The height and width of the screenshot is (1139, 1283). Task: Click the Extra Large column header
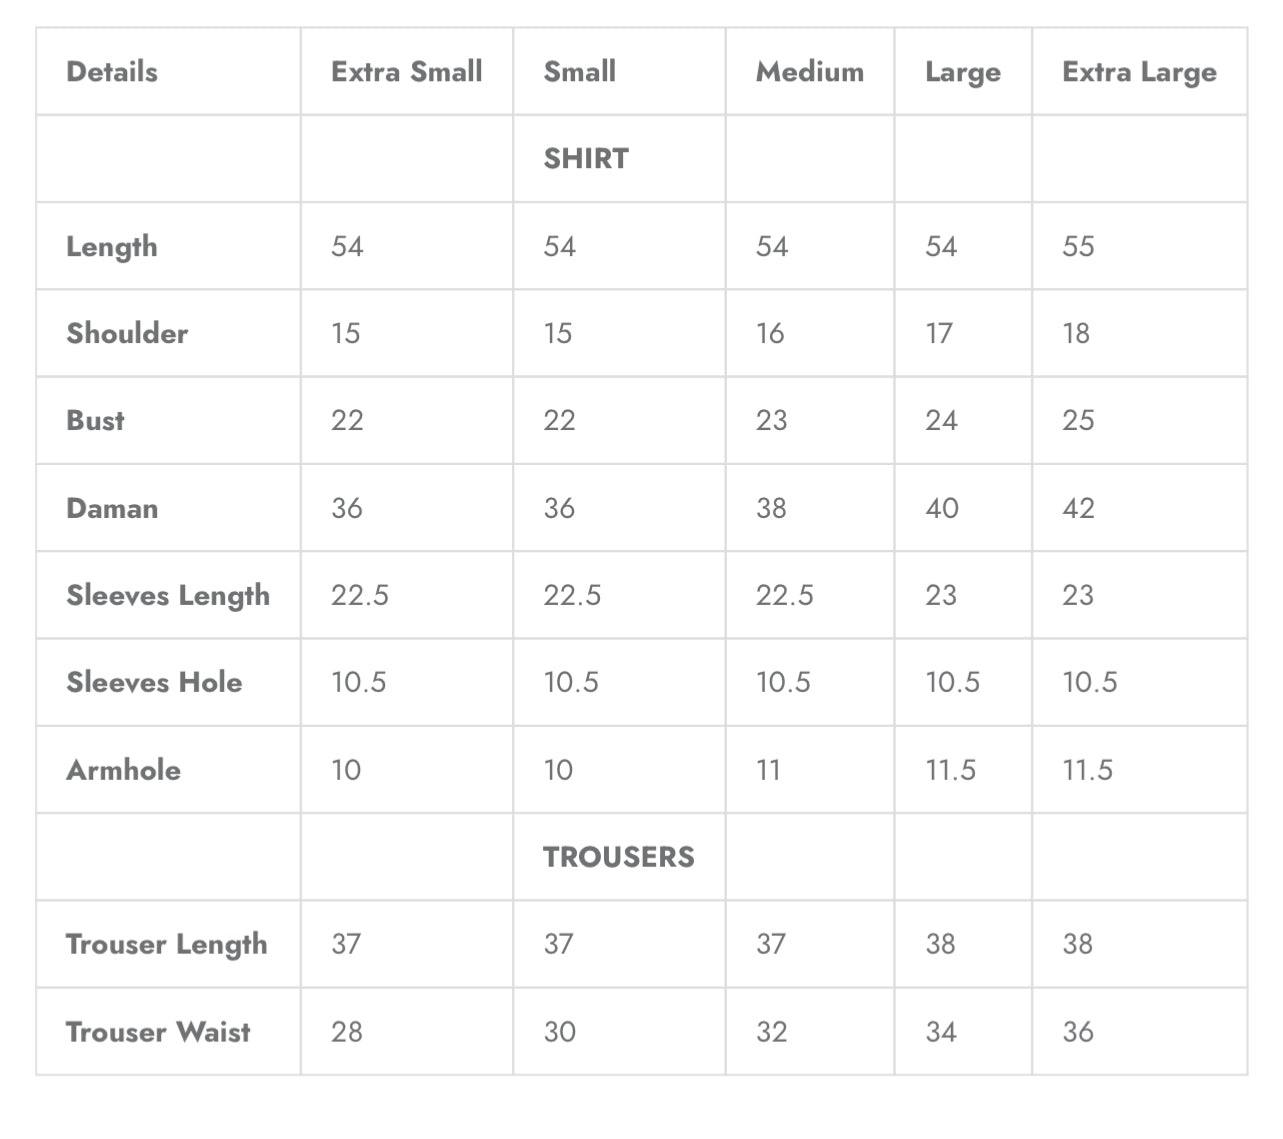coord(1139,72)
